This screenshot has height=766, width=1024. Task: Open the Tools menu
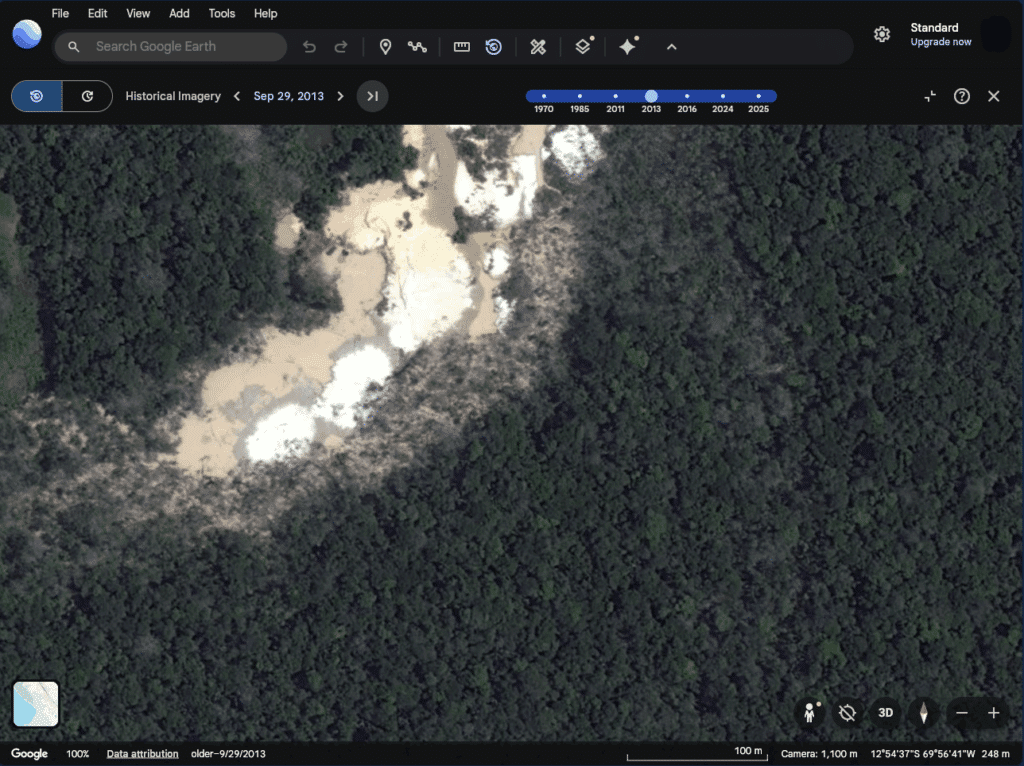coord(222,14)
